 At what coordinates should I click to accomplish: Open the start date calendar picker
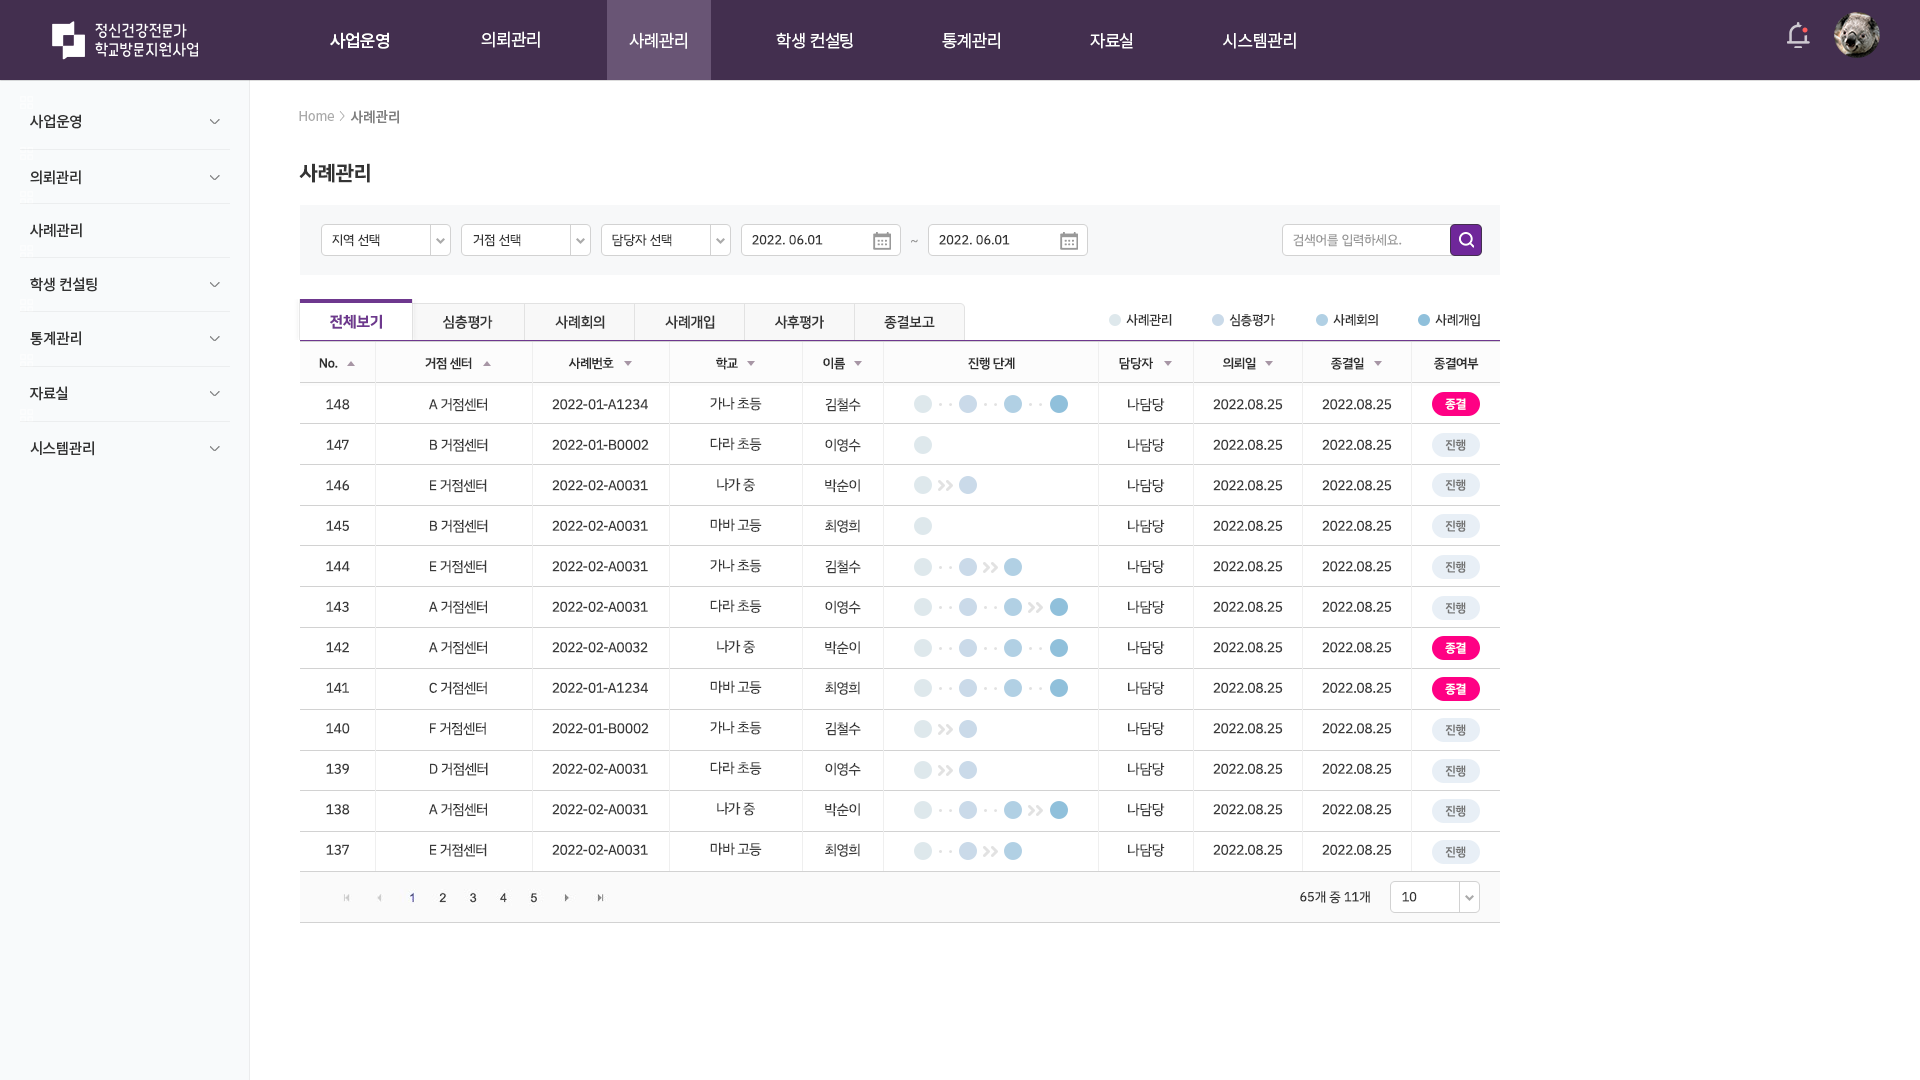point(881,241)
